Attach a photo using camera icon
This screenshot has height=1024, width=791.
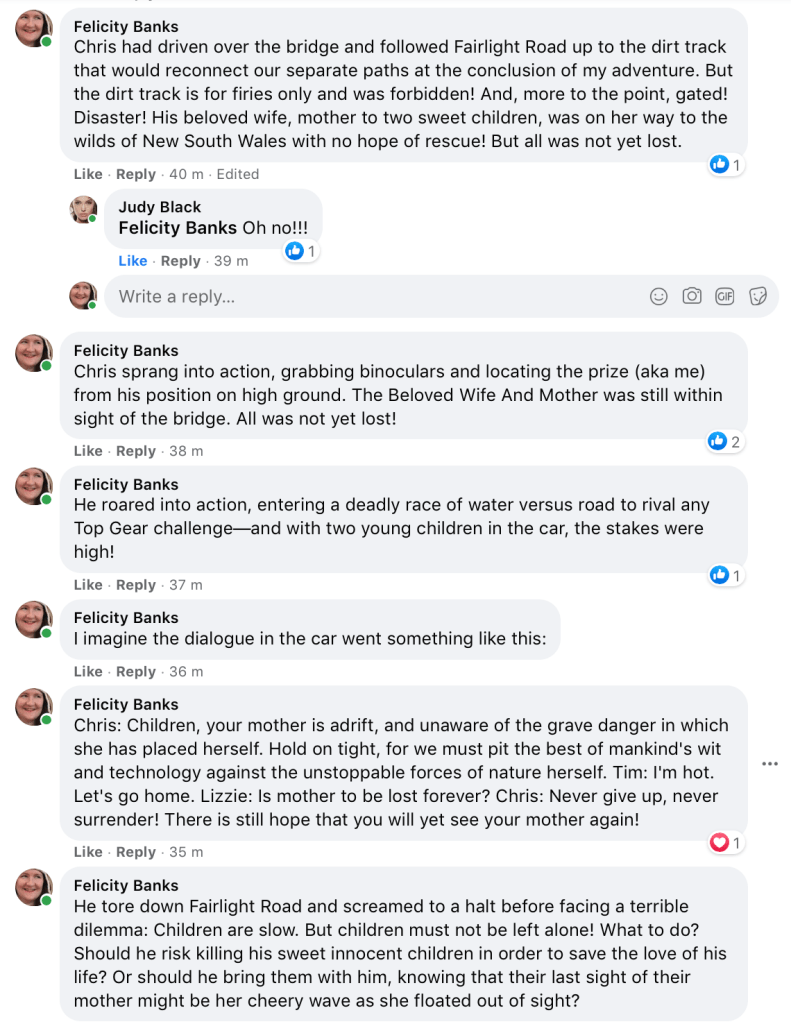click(691, 296)
